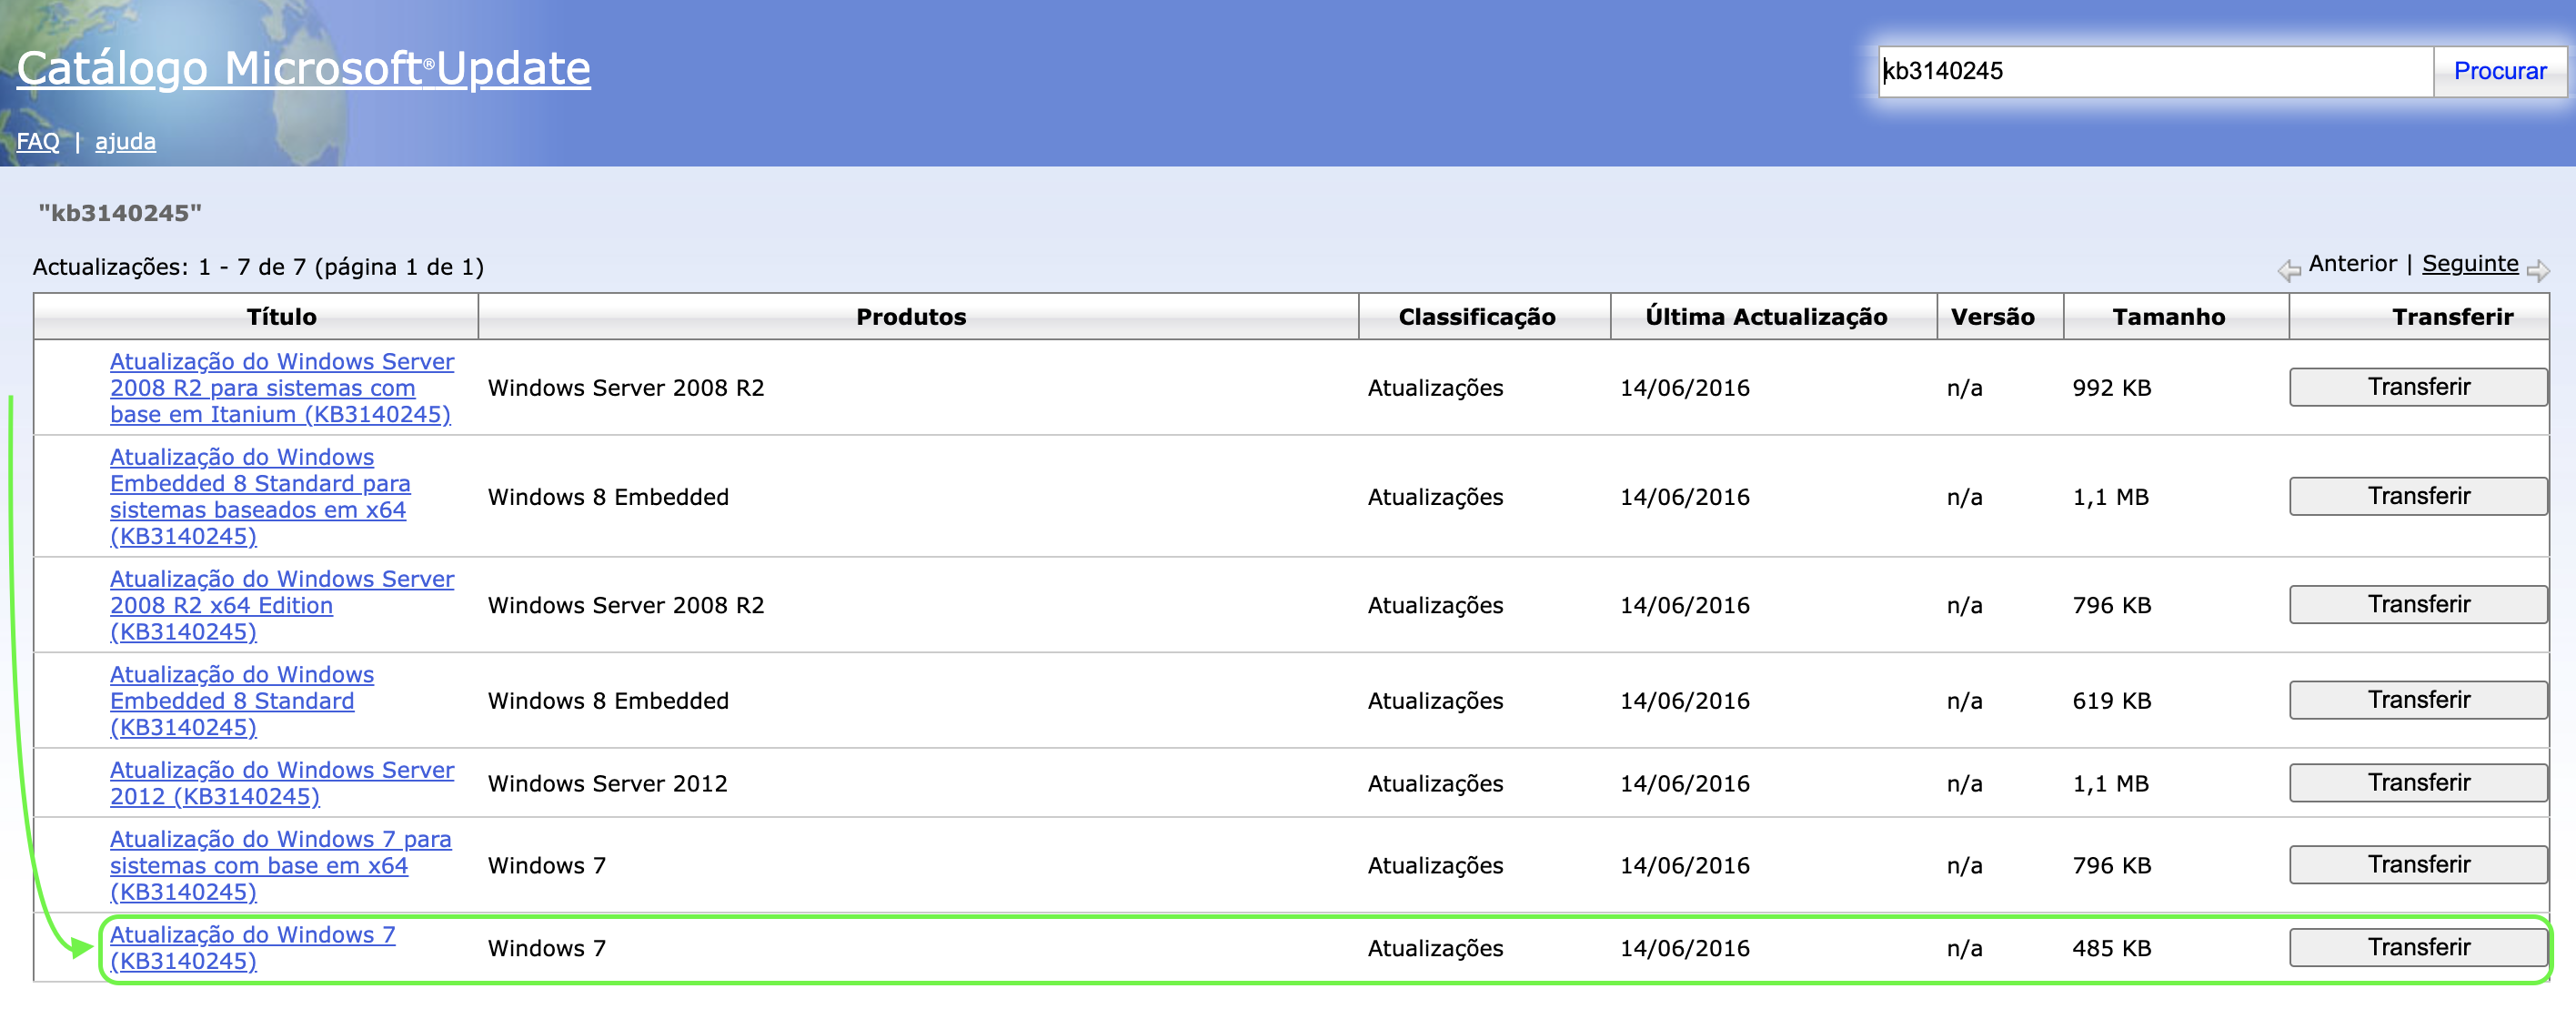
Task: Click Windows 7 product cell in the 485 KB row
Action: tap(547, 948)
